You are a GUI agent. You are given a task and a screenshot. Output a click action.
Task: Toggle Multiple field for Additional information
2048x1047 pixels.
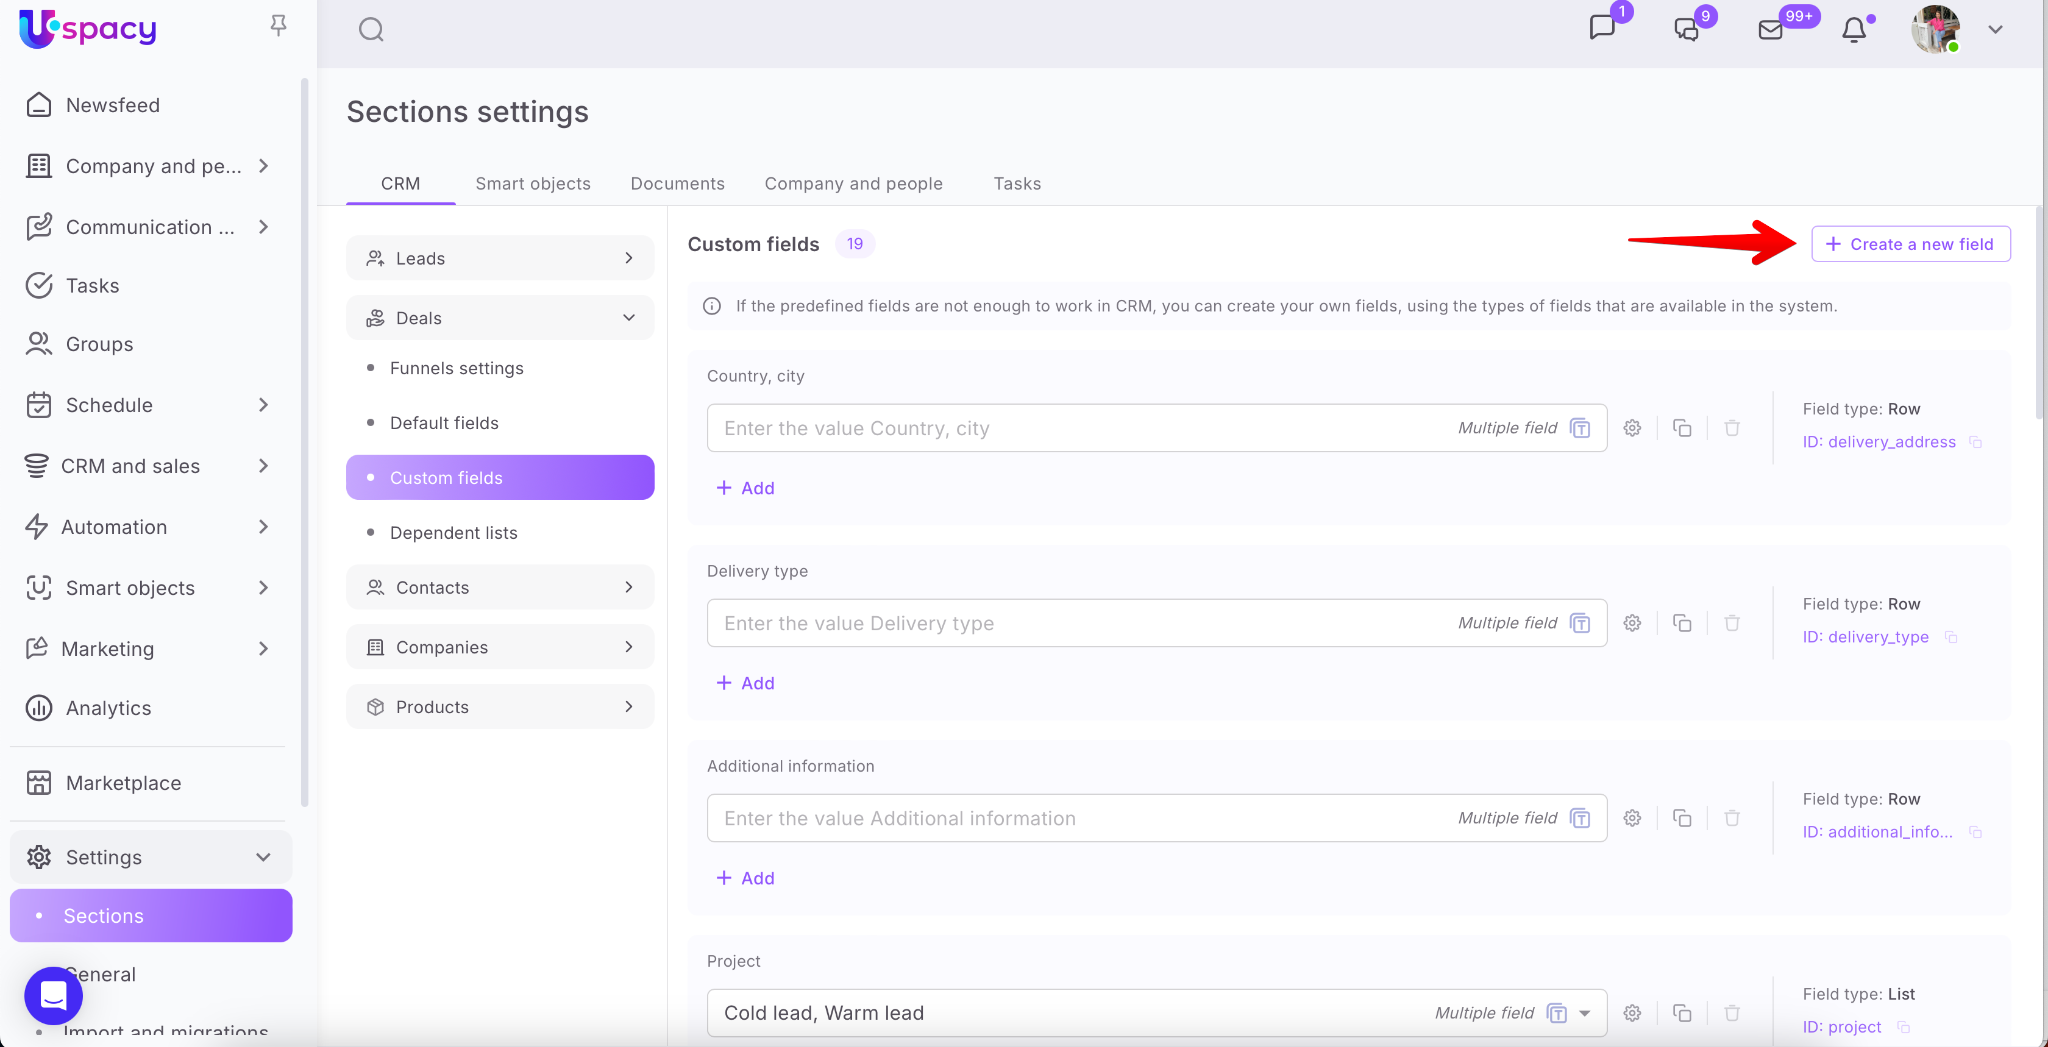1580,818
